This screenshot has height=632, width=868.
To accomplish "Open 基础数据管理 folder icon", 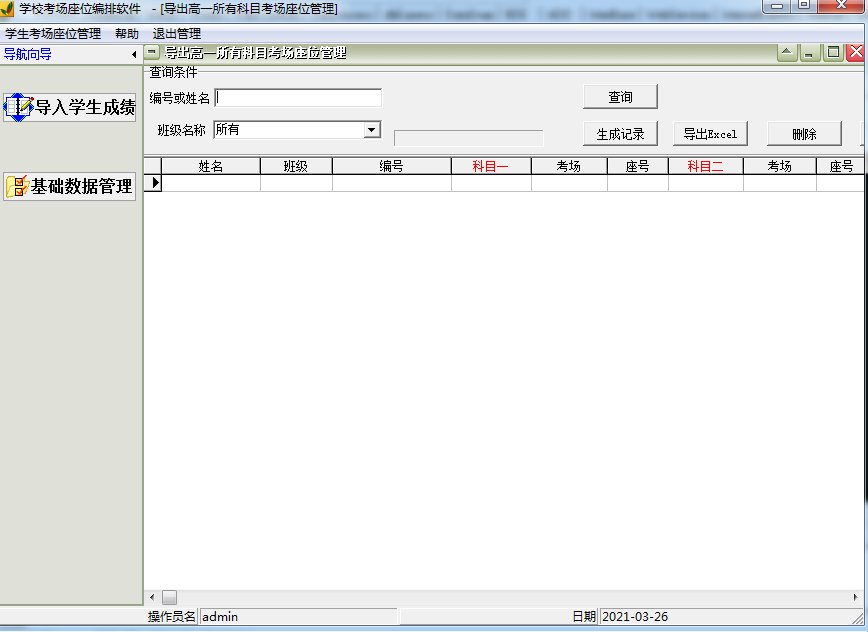I will pos(17,187).
